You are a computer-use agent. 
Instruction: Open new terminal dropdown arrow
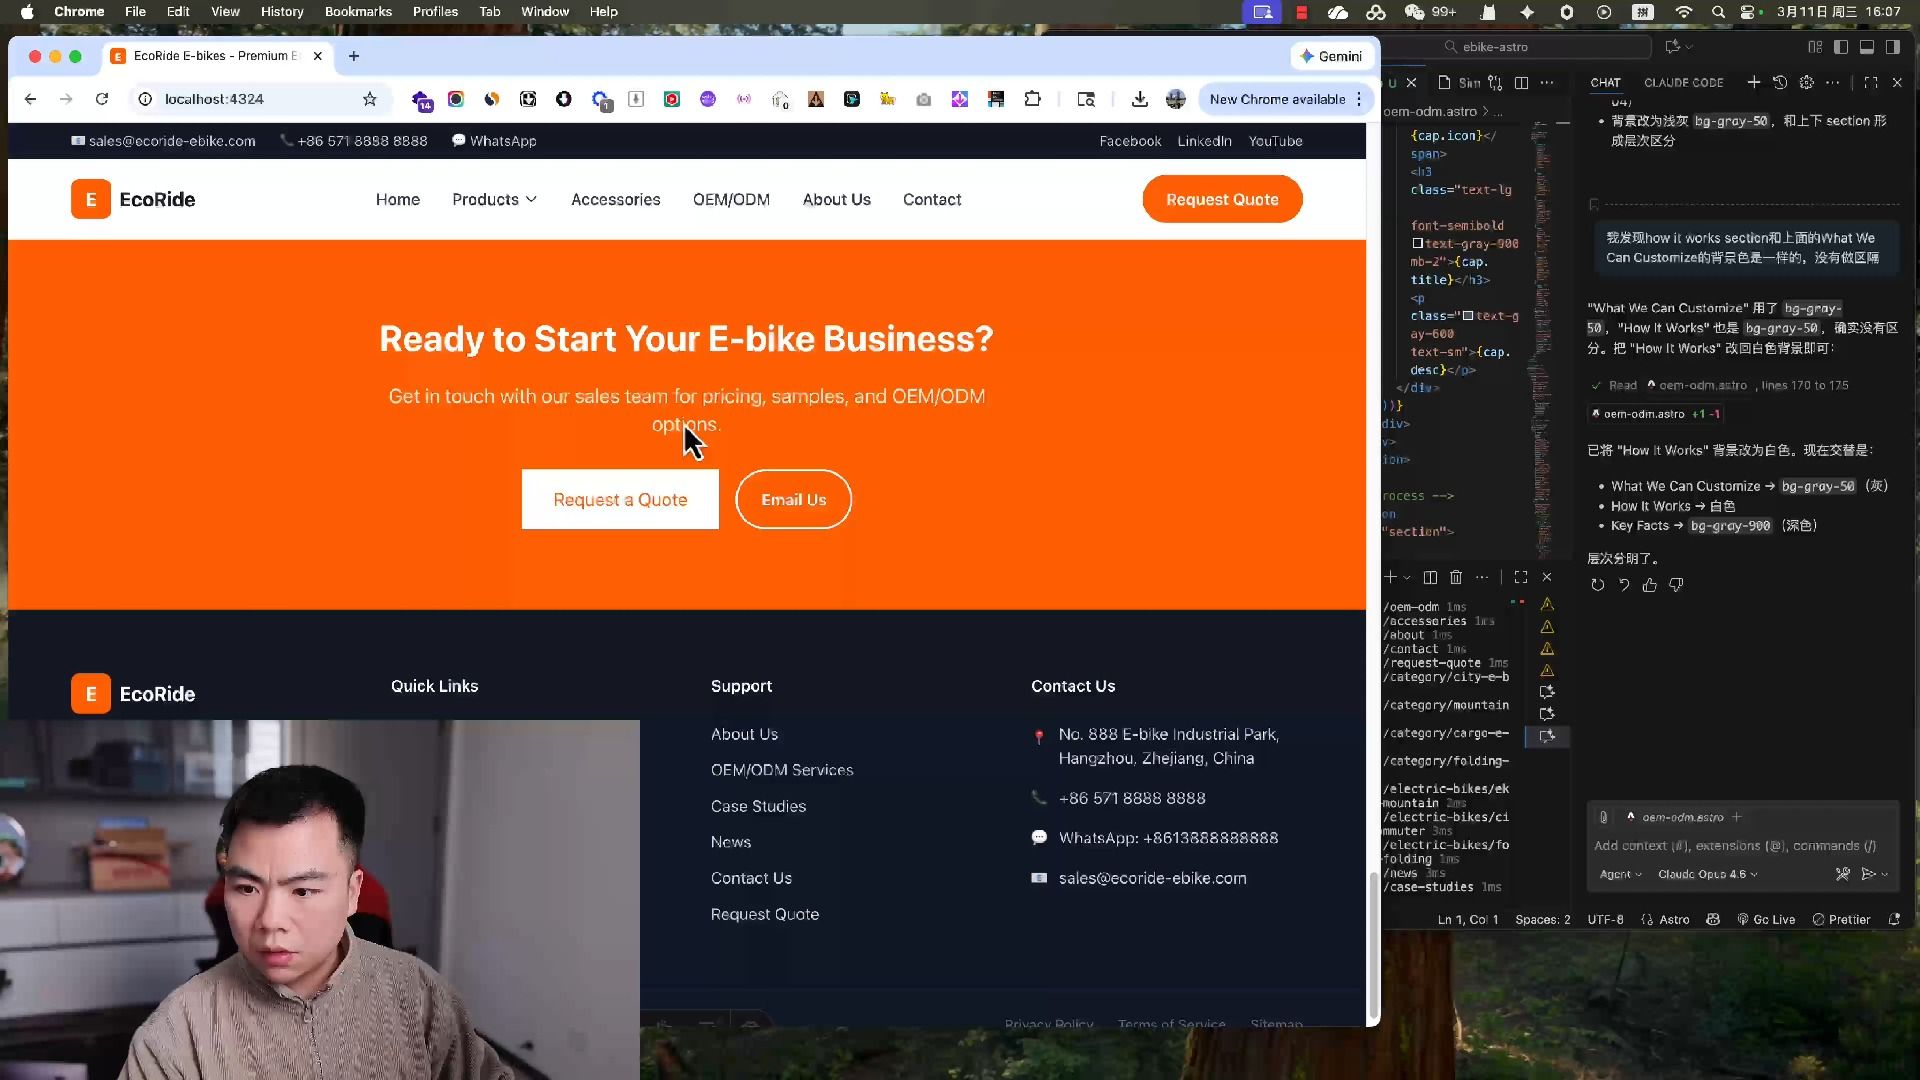(1407, 578)
